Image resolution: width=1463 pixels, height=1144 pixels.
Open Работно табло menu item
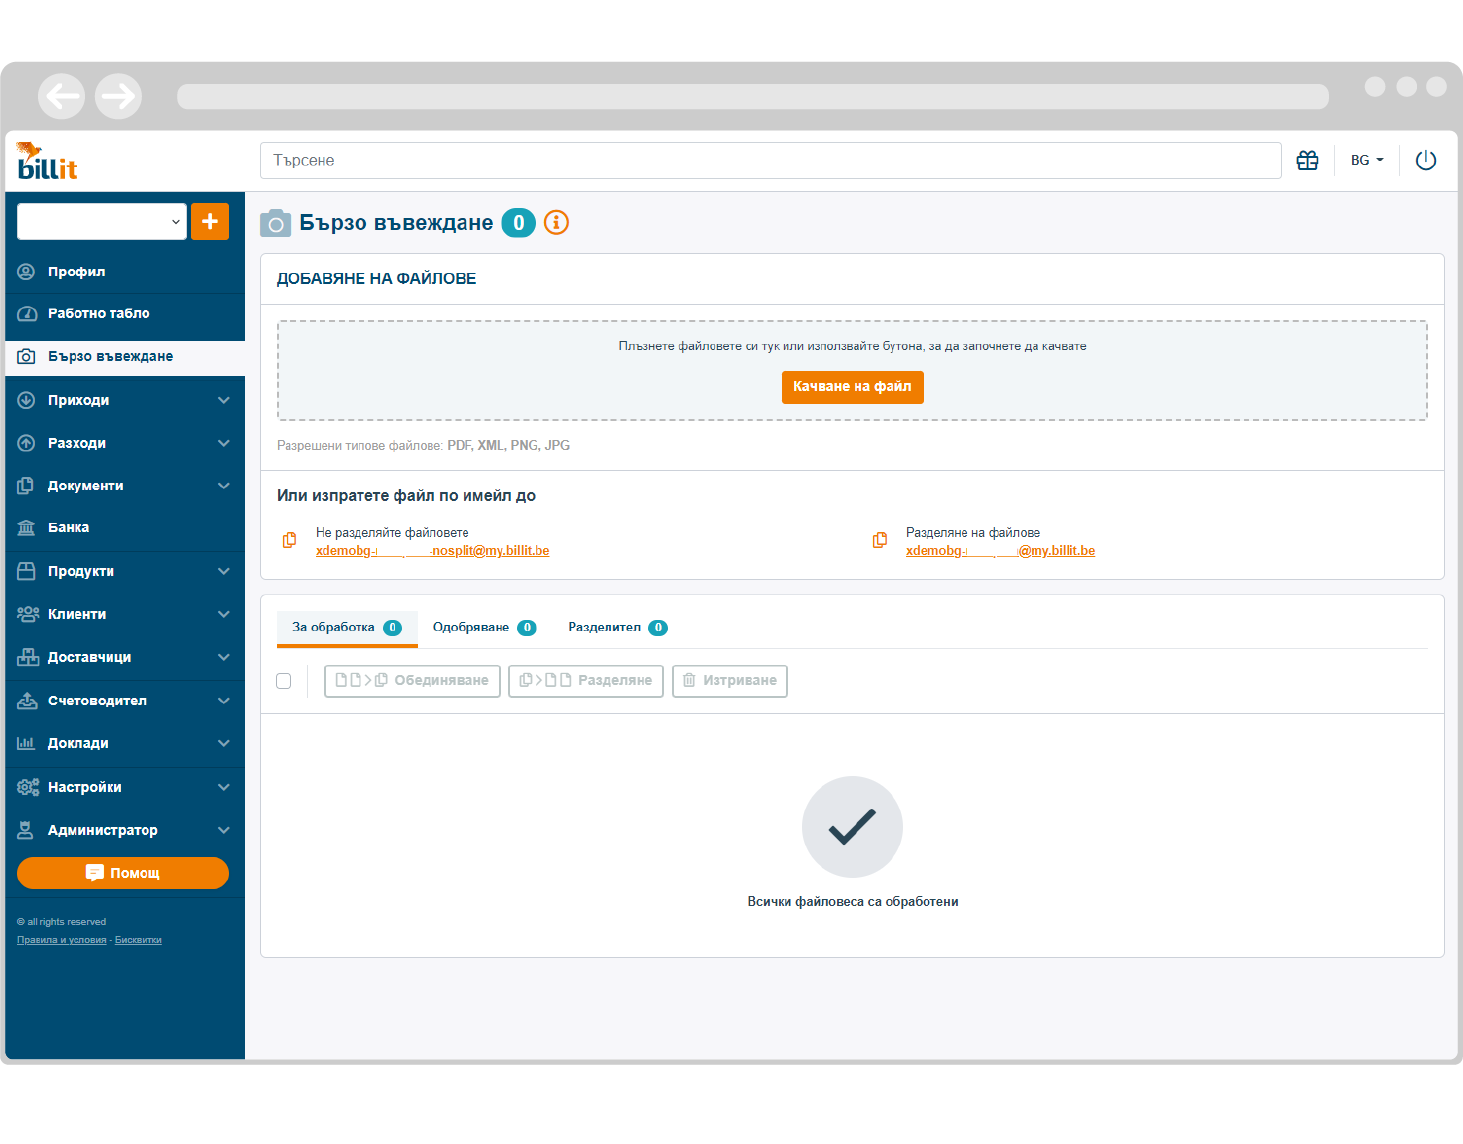(125, 313)
